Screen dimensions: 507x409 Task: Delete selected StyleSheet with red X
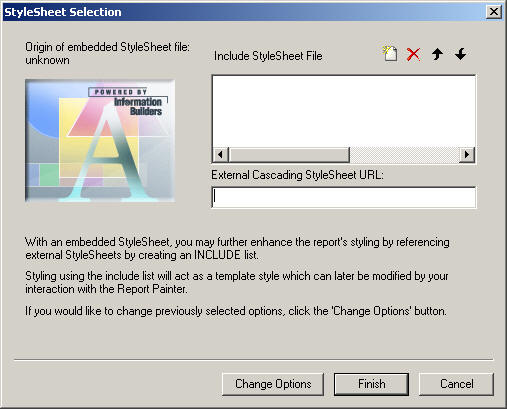coord(413,54)
